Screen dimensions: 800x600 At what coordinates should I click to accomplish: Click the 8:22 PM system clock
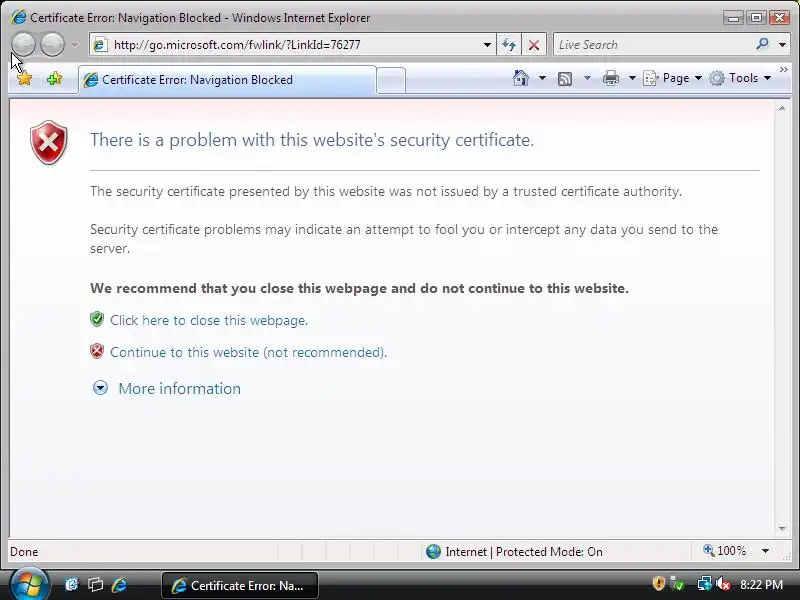click(762, 584)
